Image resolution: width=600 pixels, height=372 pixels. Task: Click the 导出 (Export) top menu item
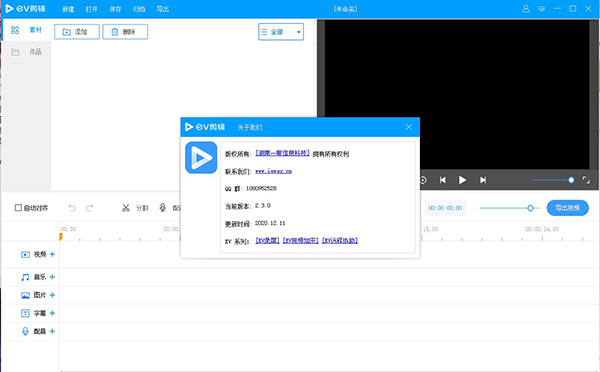[x=163, y=9]
